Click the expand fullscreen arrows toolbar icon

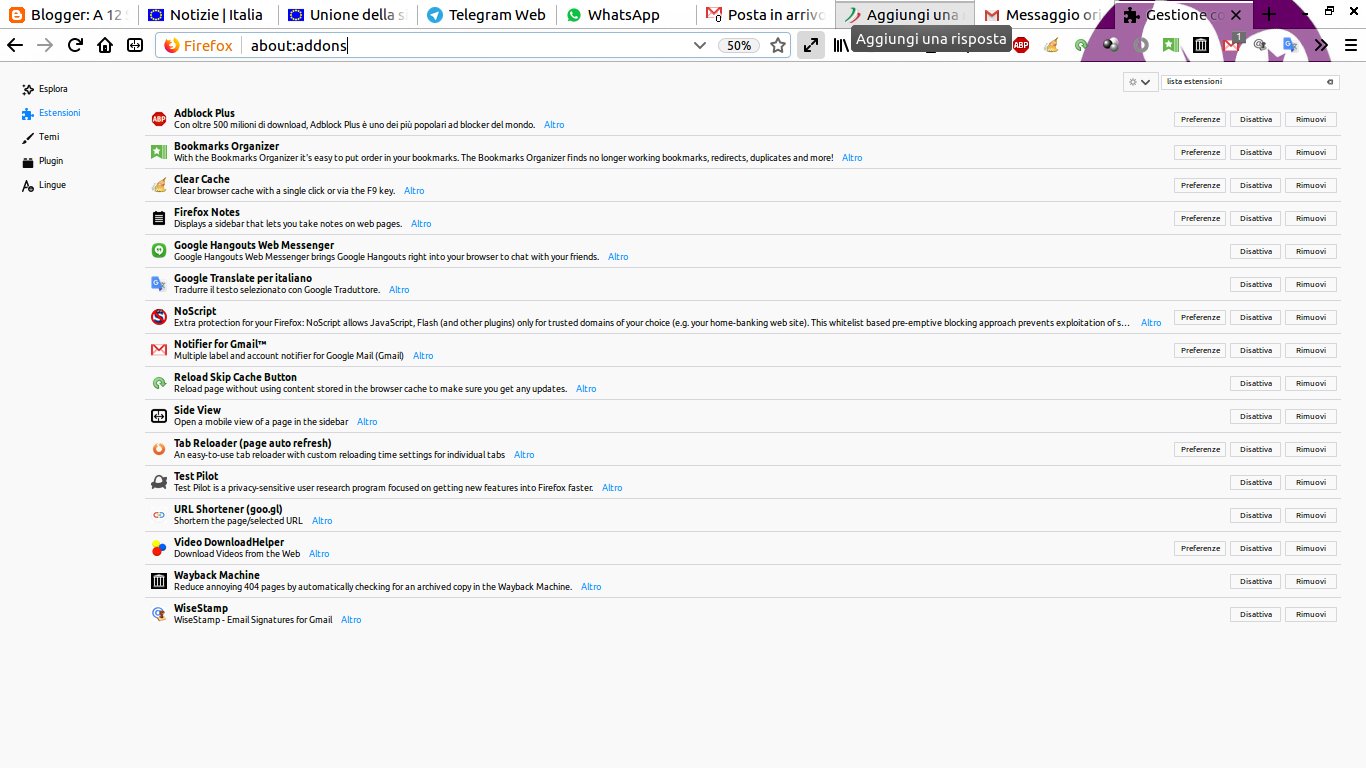(811, 45)
